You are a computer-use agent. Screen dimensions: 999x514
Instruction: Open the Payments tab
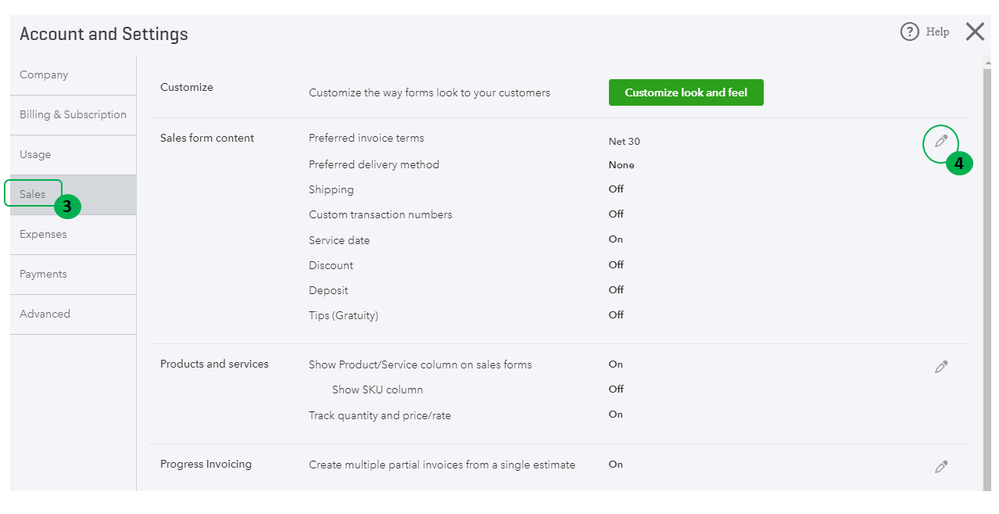tap(43, 274)
